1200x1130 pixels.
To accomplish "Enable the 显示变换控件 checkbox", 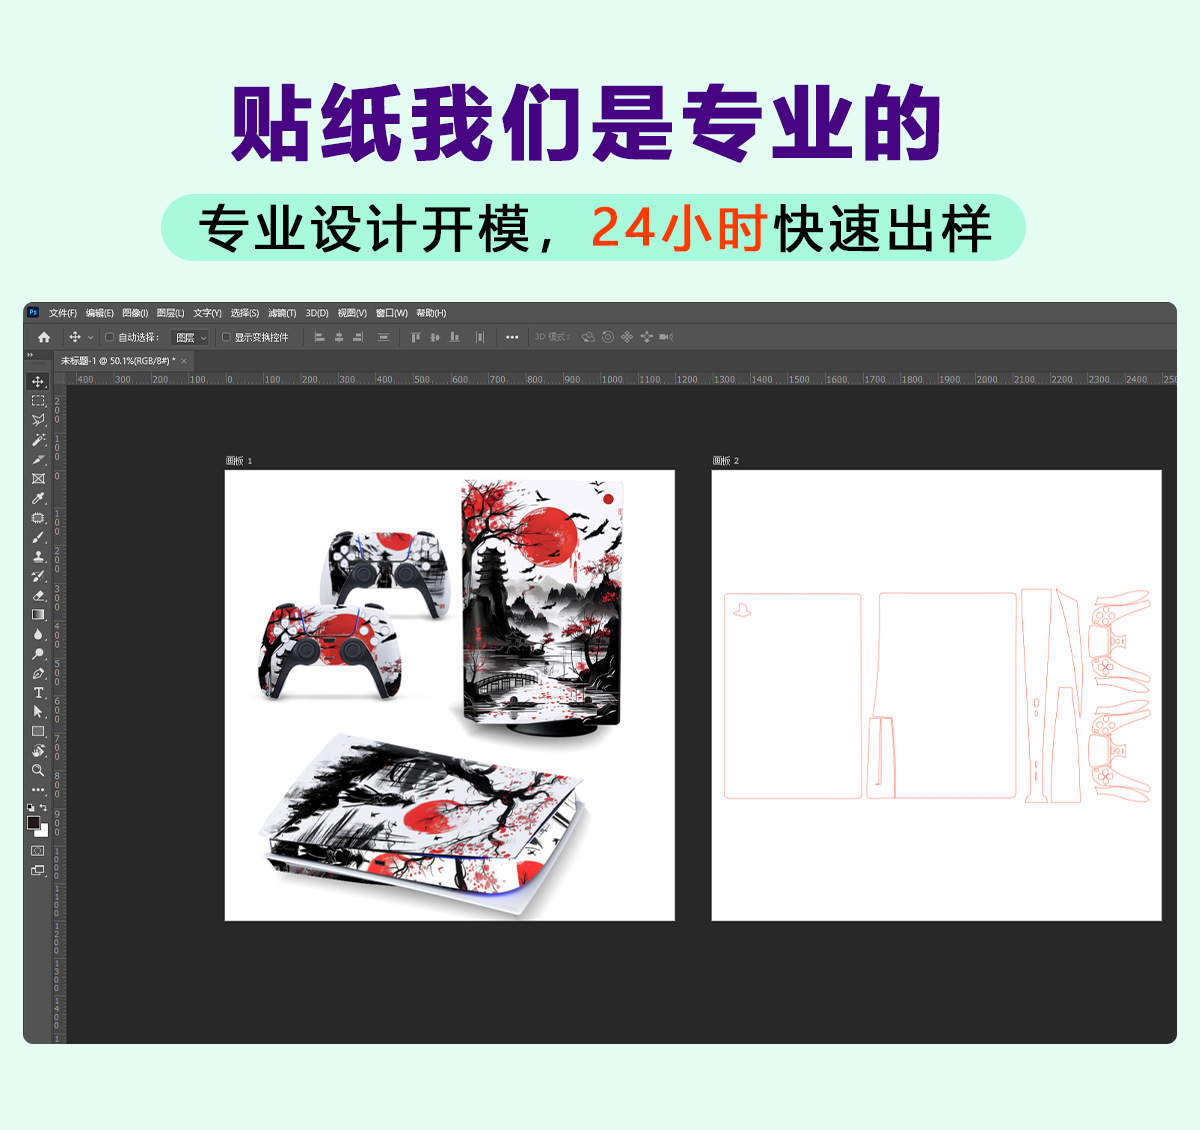I will point(225,337).
